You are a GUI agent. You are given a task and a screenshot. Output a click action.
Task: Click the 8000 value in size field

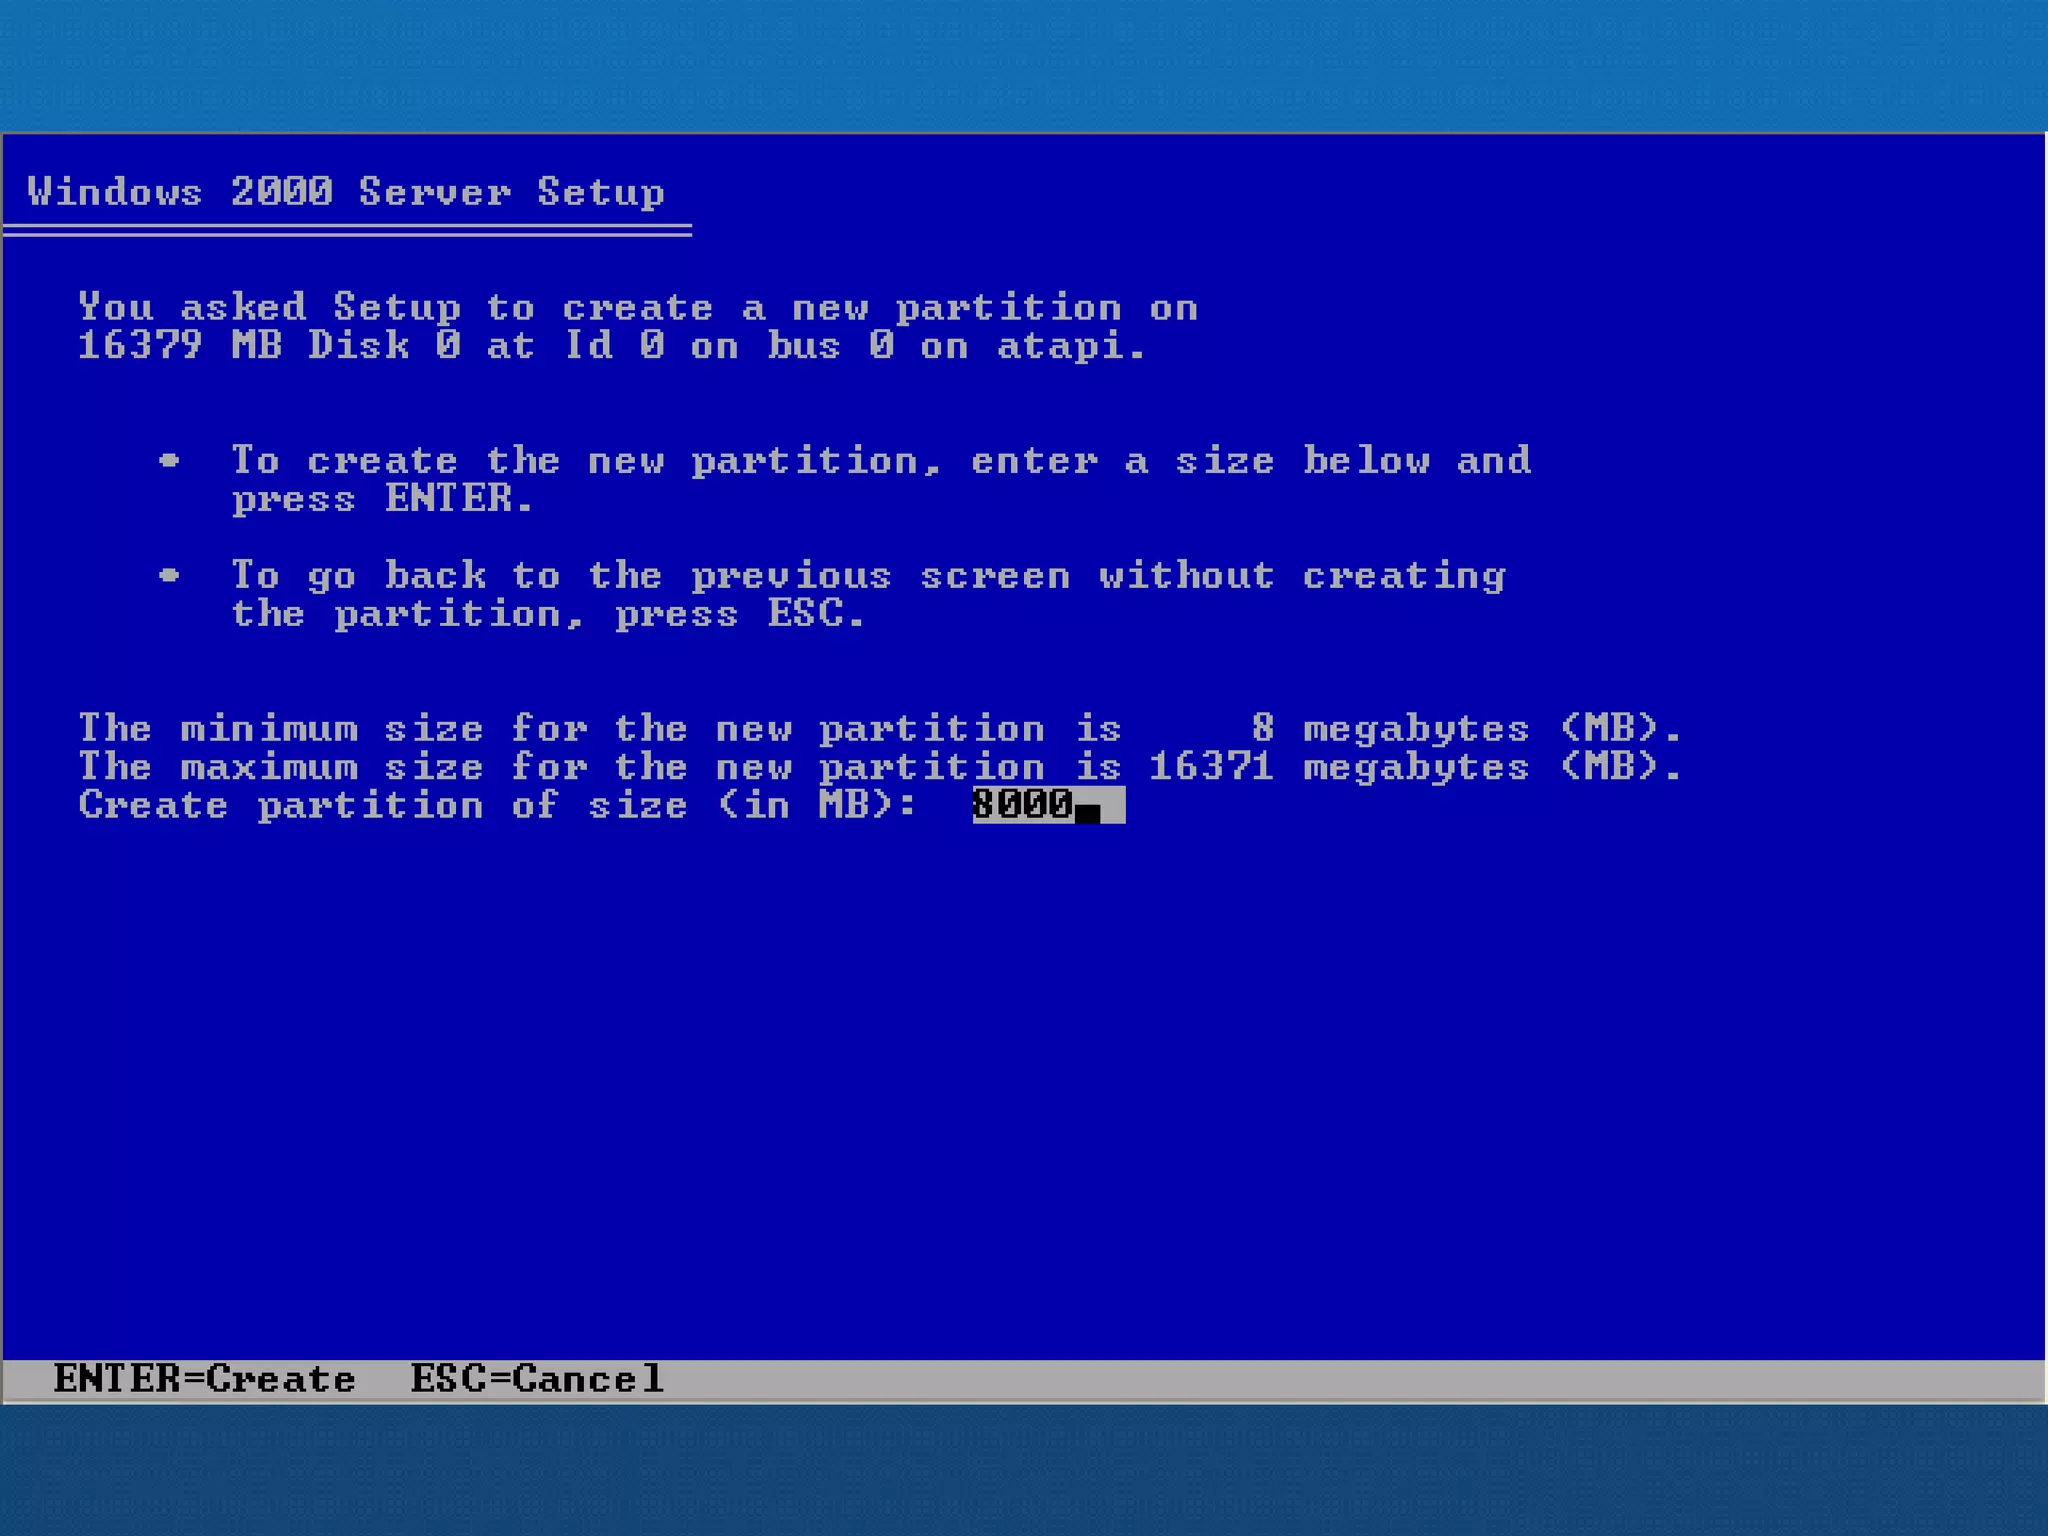[1022, 805]
